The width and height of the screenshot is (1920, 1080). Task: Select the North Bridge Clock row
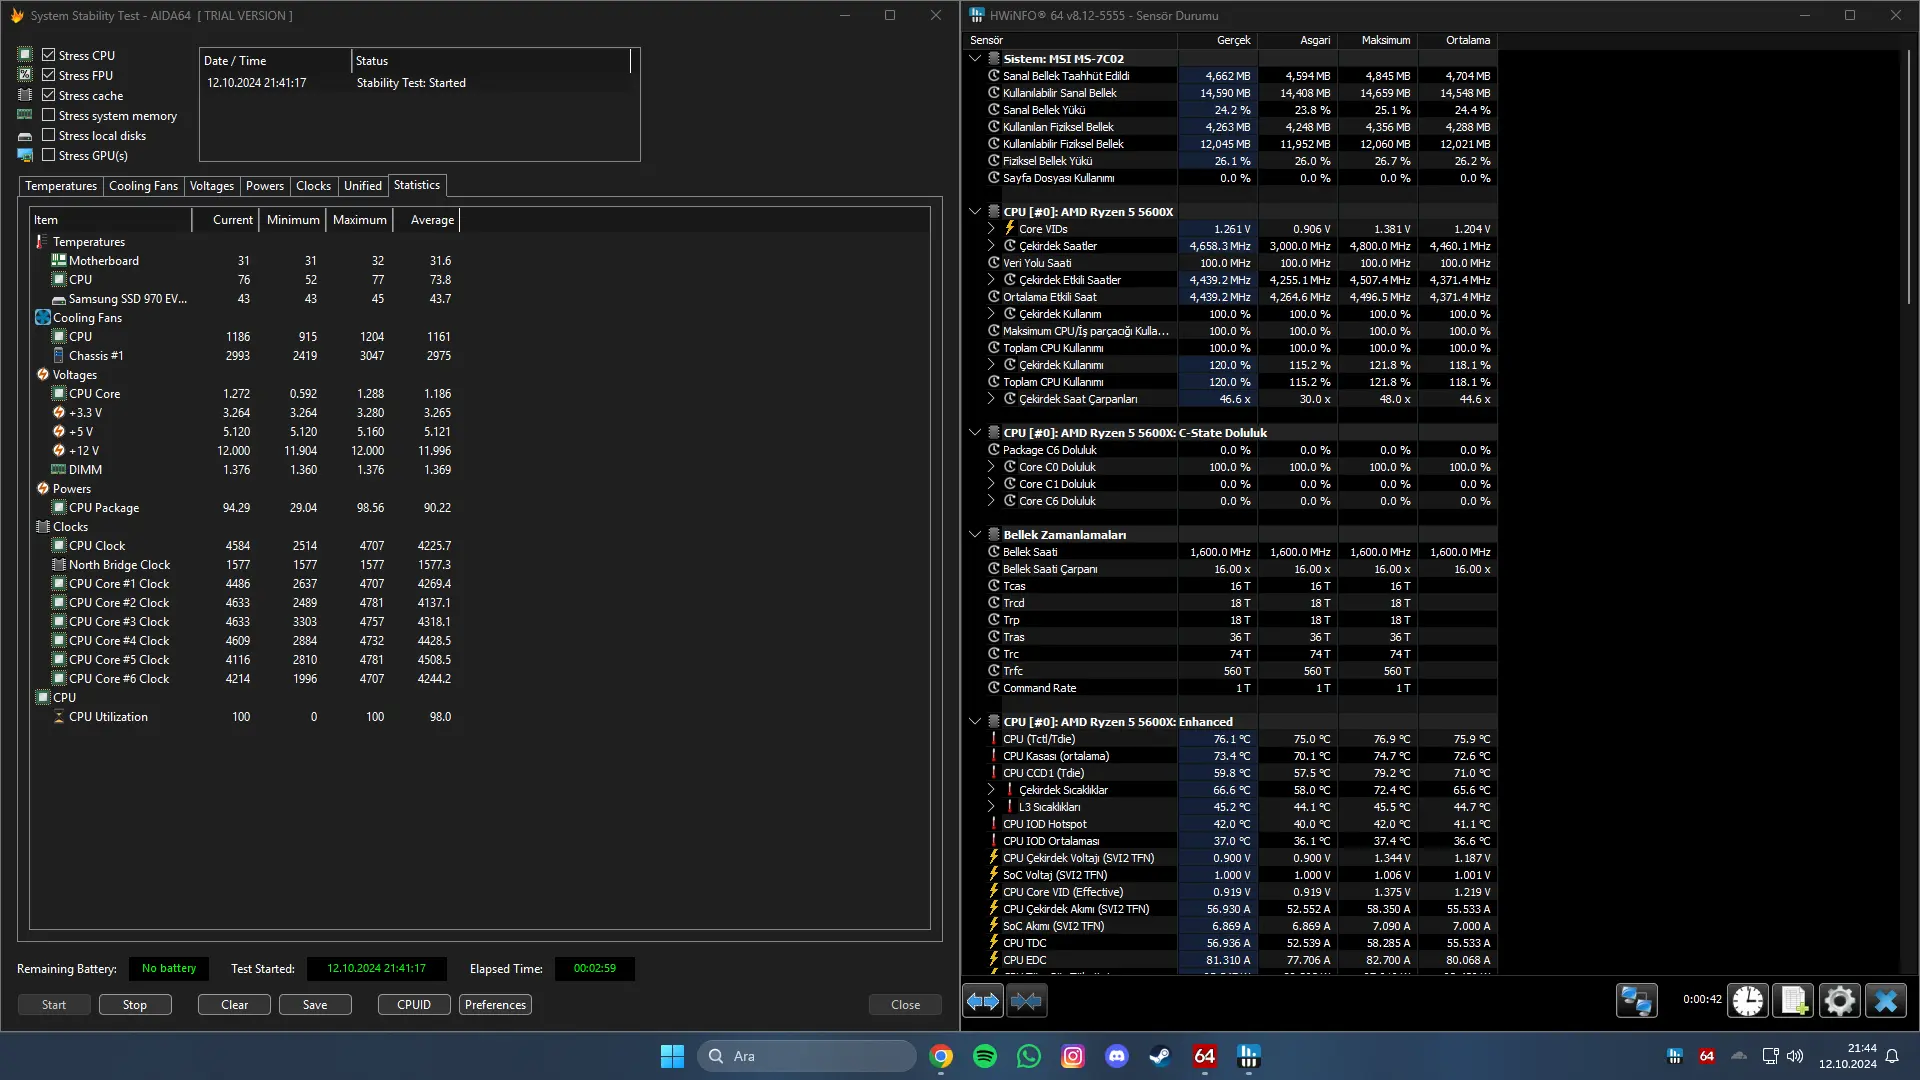click(x=243, y=565)
